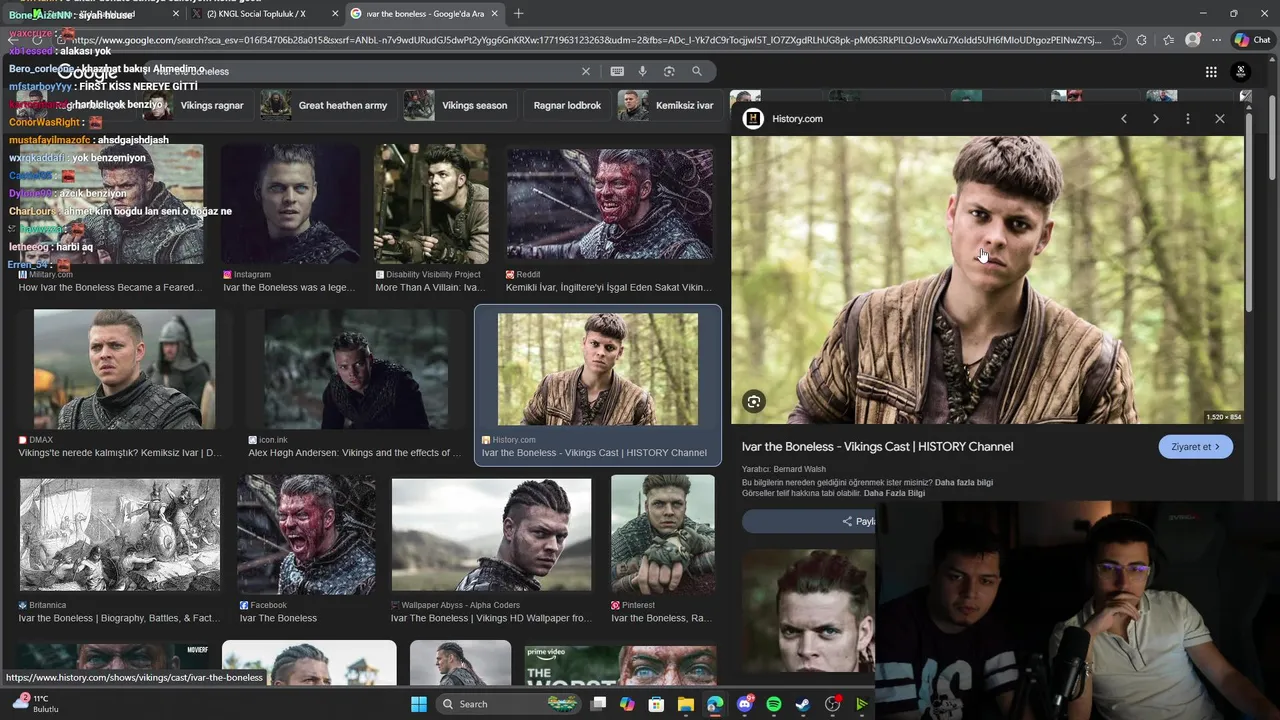Close the ivar the boneless Google tab
1280x720 pixels.
(493, 14)
